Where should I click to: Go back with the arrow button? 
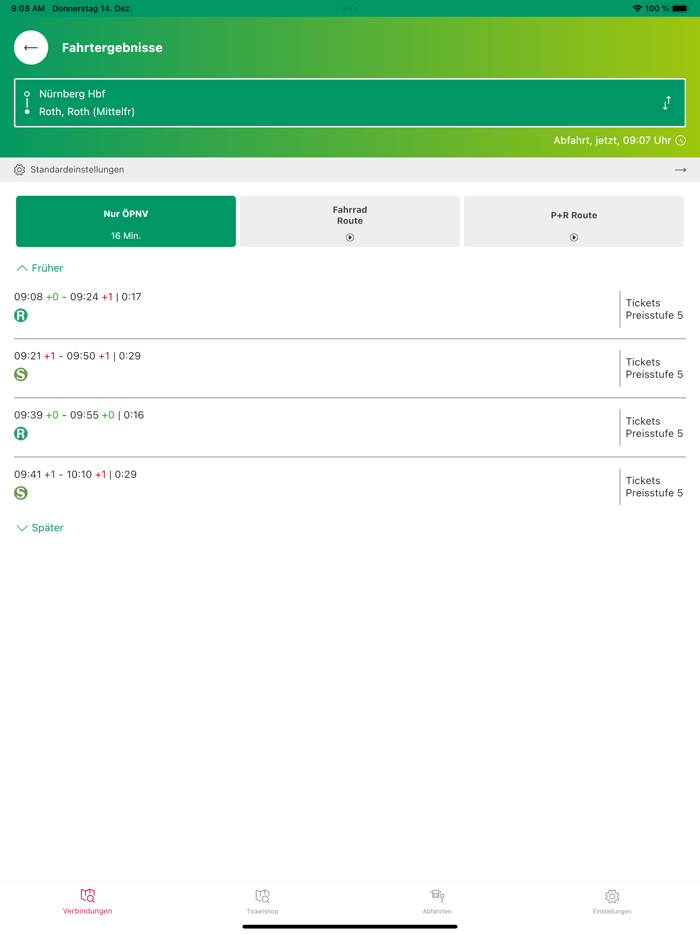tap(31, 48)
